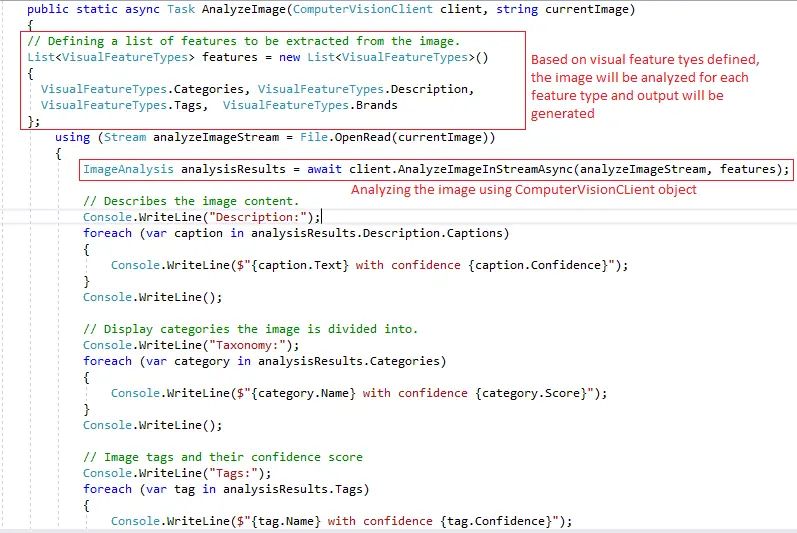
Task: Click File.OpenRead method call
Action: tap(347, 137)
